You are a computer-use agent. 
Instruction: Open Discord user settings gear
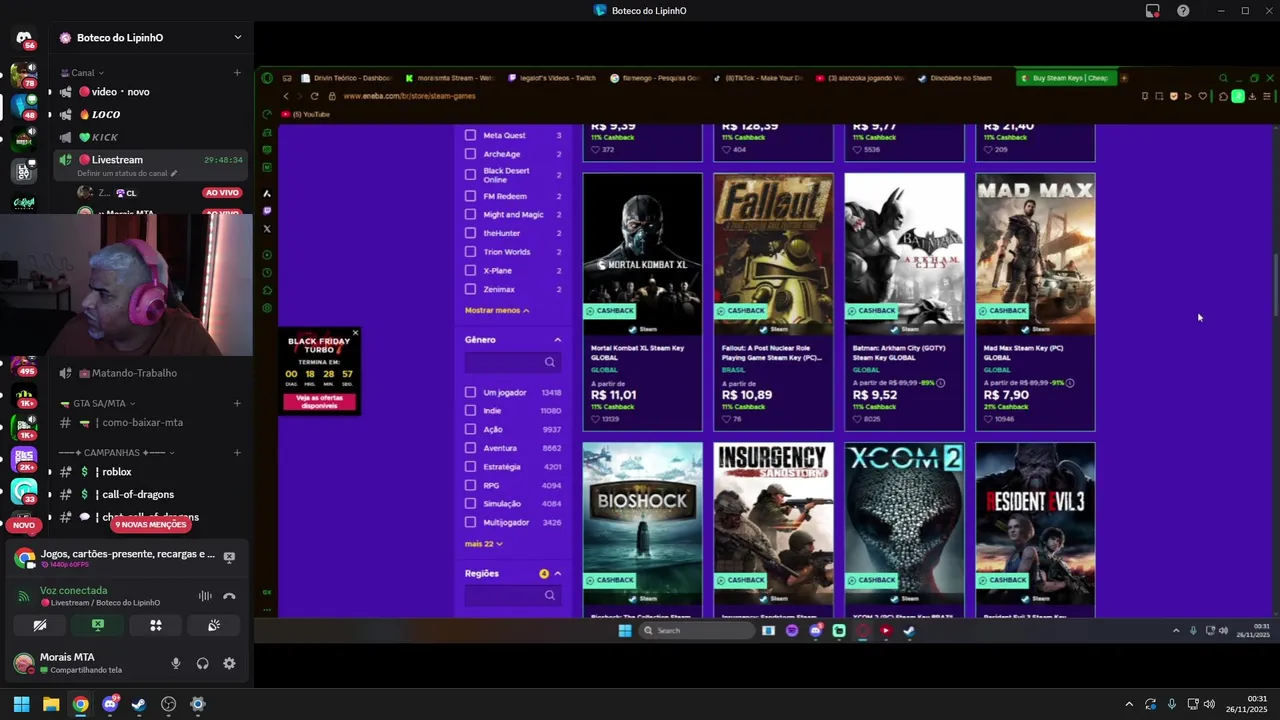click(229, 663)
